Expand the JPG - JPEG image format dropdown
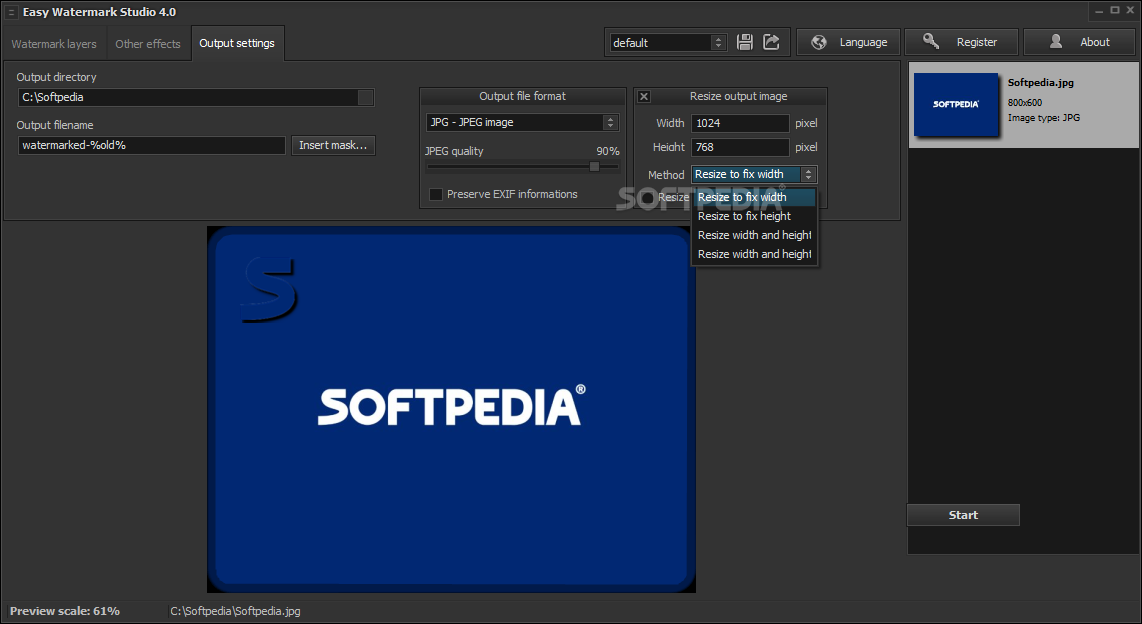This screenshot has width=1142, height=624. (x=522, y=122)
